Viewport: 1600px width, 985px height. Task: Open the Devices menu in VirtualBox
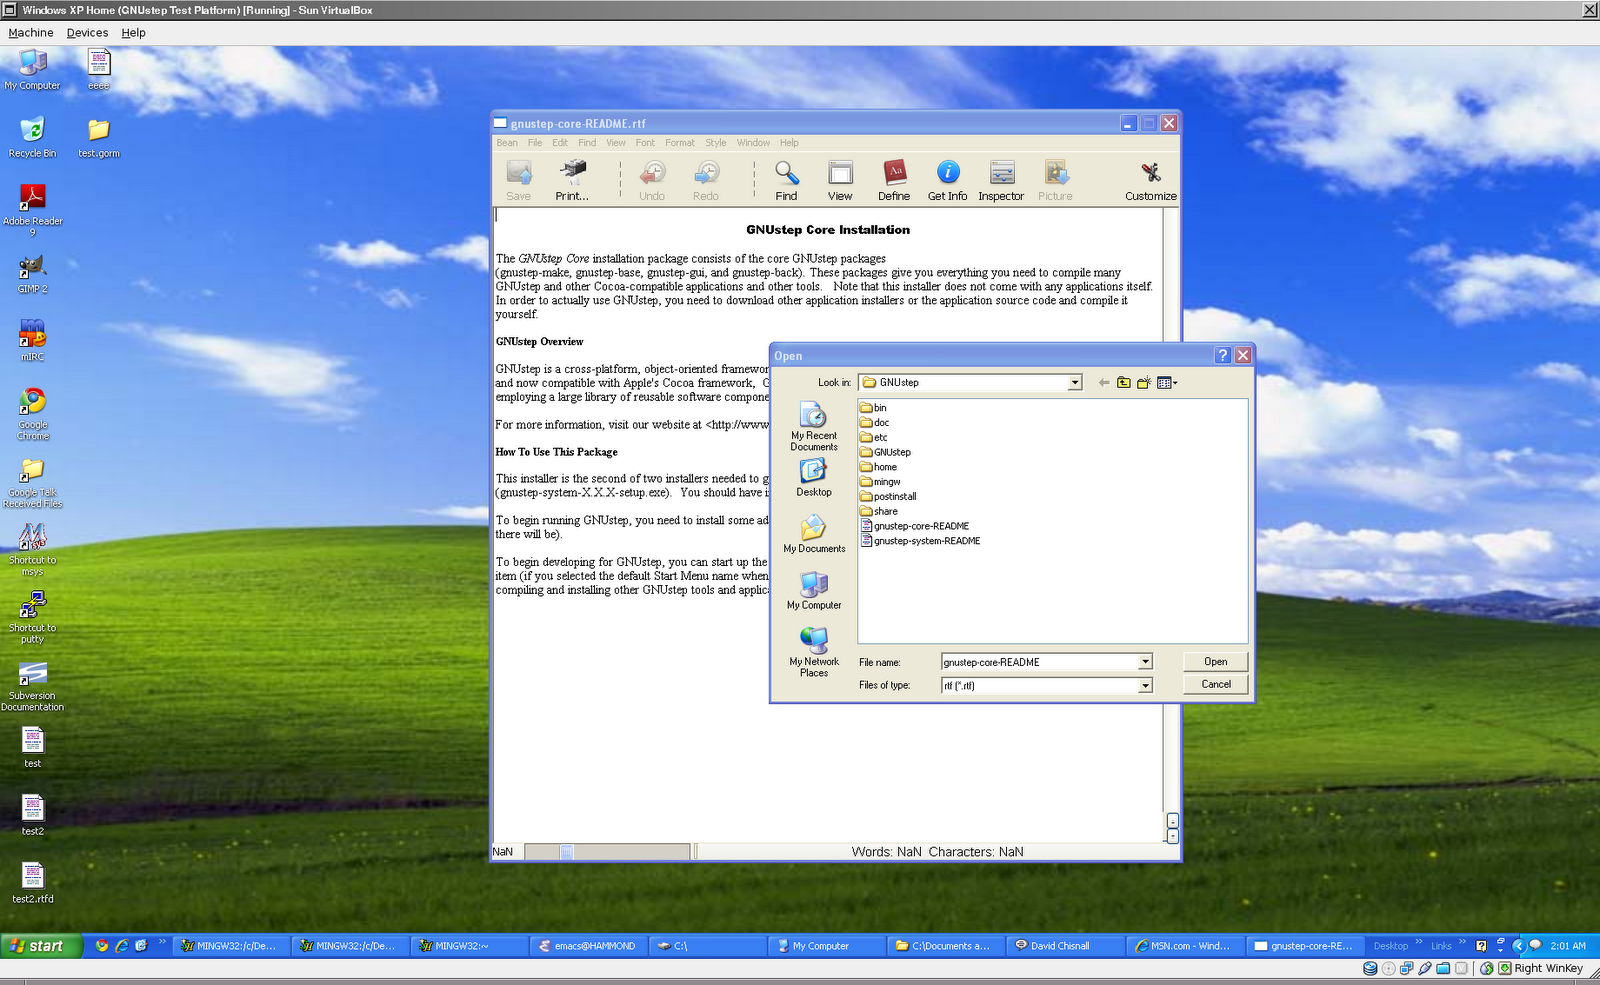point(87,32)
